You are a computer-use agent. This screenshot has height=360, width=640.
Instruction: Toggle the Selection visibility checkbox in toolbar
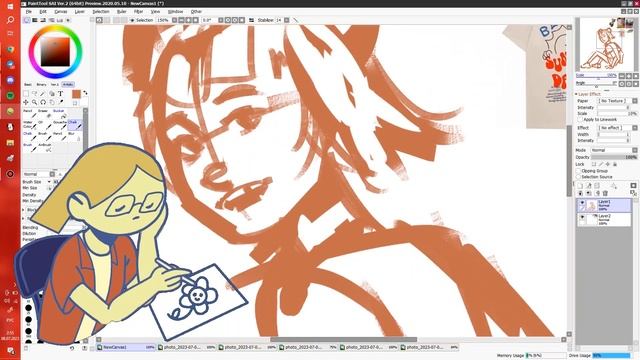(132, 20)
